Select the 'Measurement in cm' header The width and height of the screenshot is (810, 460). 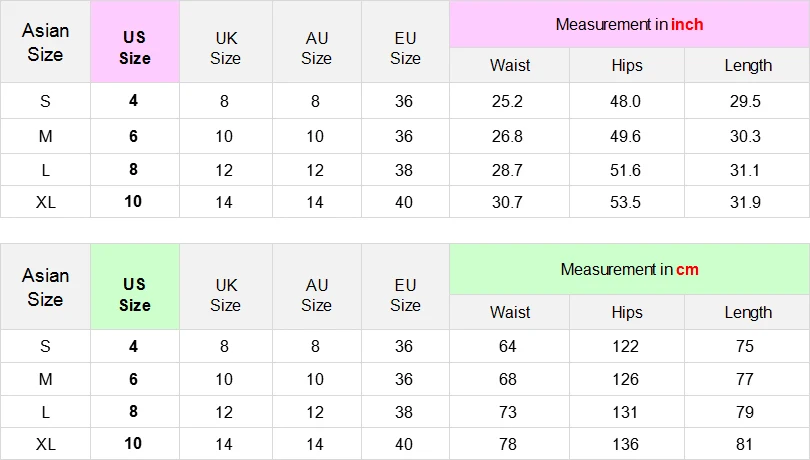(629, 269)
